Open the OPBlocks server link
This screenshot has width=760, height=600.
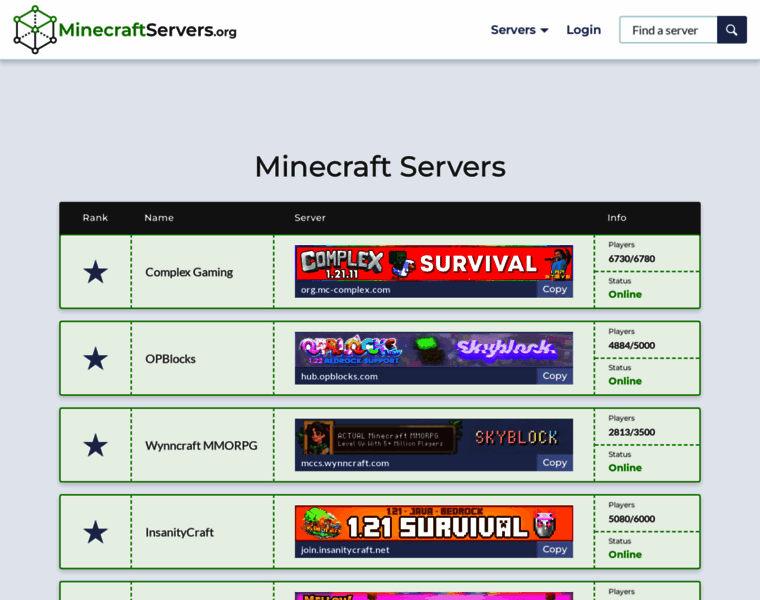(x=170, y=359)
